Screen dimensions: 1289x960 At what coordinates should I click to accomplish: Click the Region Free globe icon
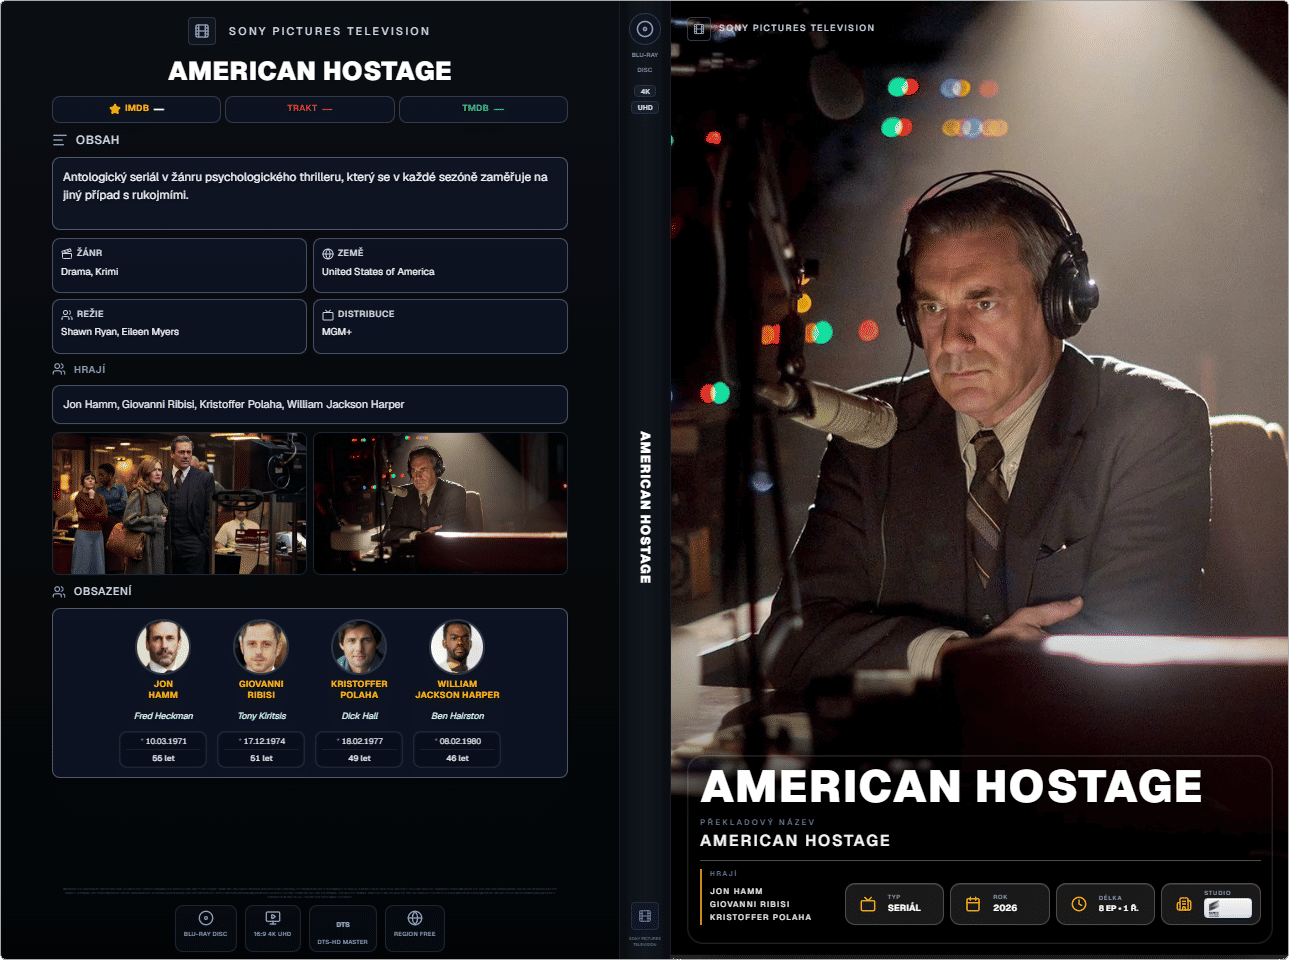[x=415, y=918]
